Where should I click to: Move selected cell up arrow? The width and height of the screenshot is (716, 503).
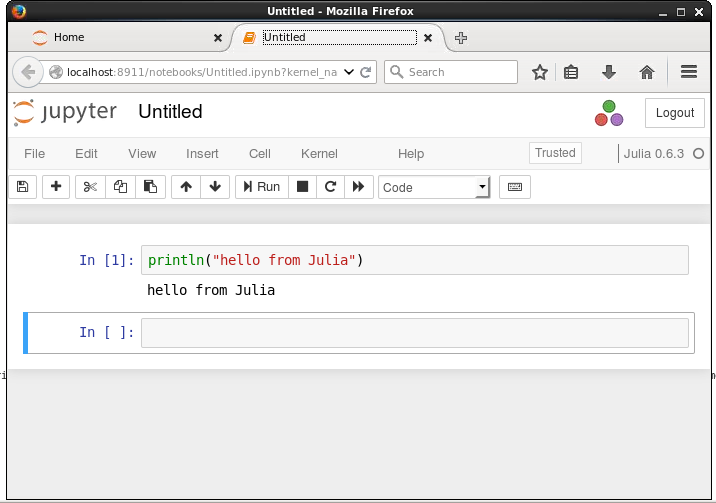186,187
